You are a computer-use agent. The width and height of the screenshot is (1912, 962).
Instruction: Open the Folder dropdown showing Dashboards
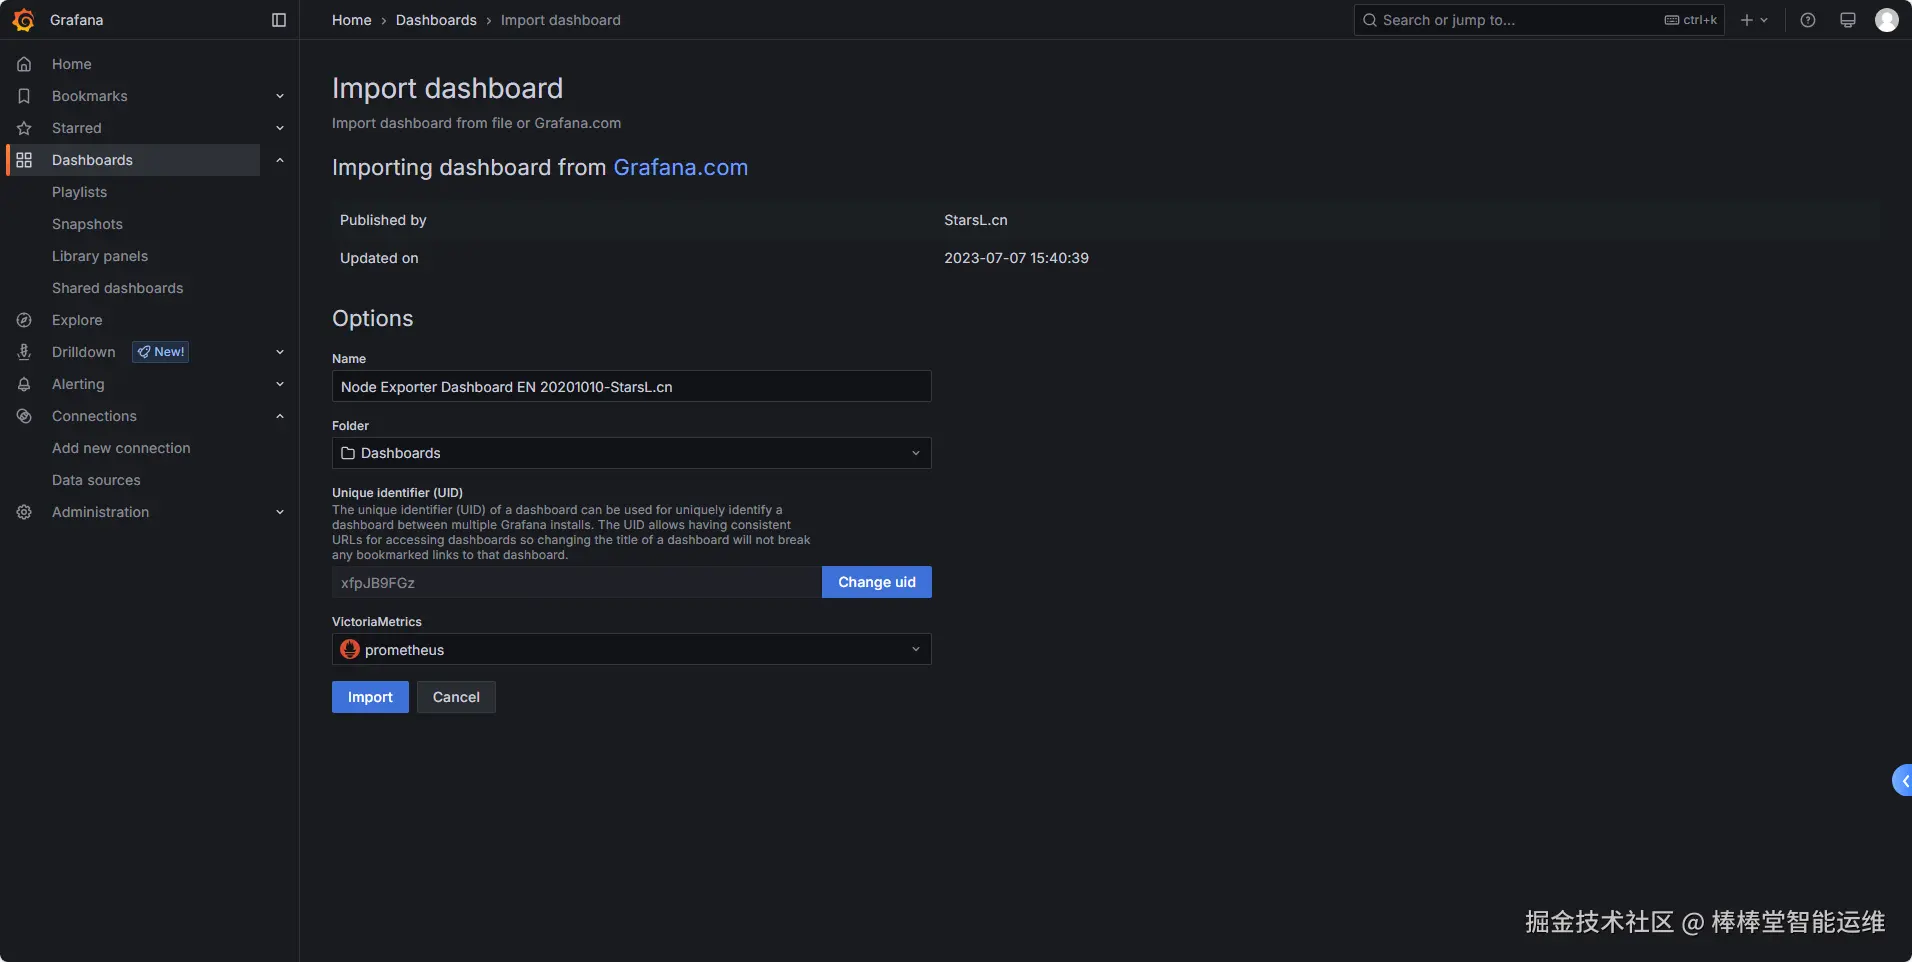click(631, 453)
